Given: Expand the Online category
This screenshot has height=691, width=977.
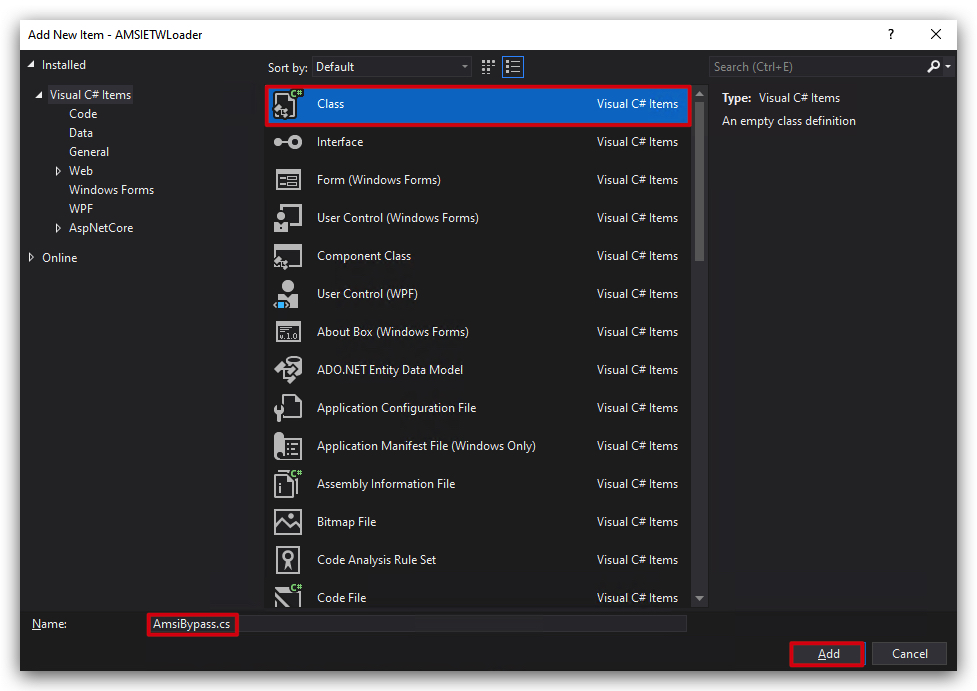Looking at the screenshot, I should pyautogui.click(x=31, y=257).
